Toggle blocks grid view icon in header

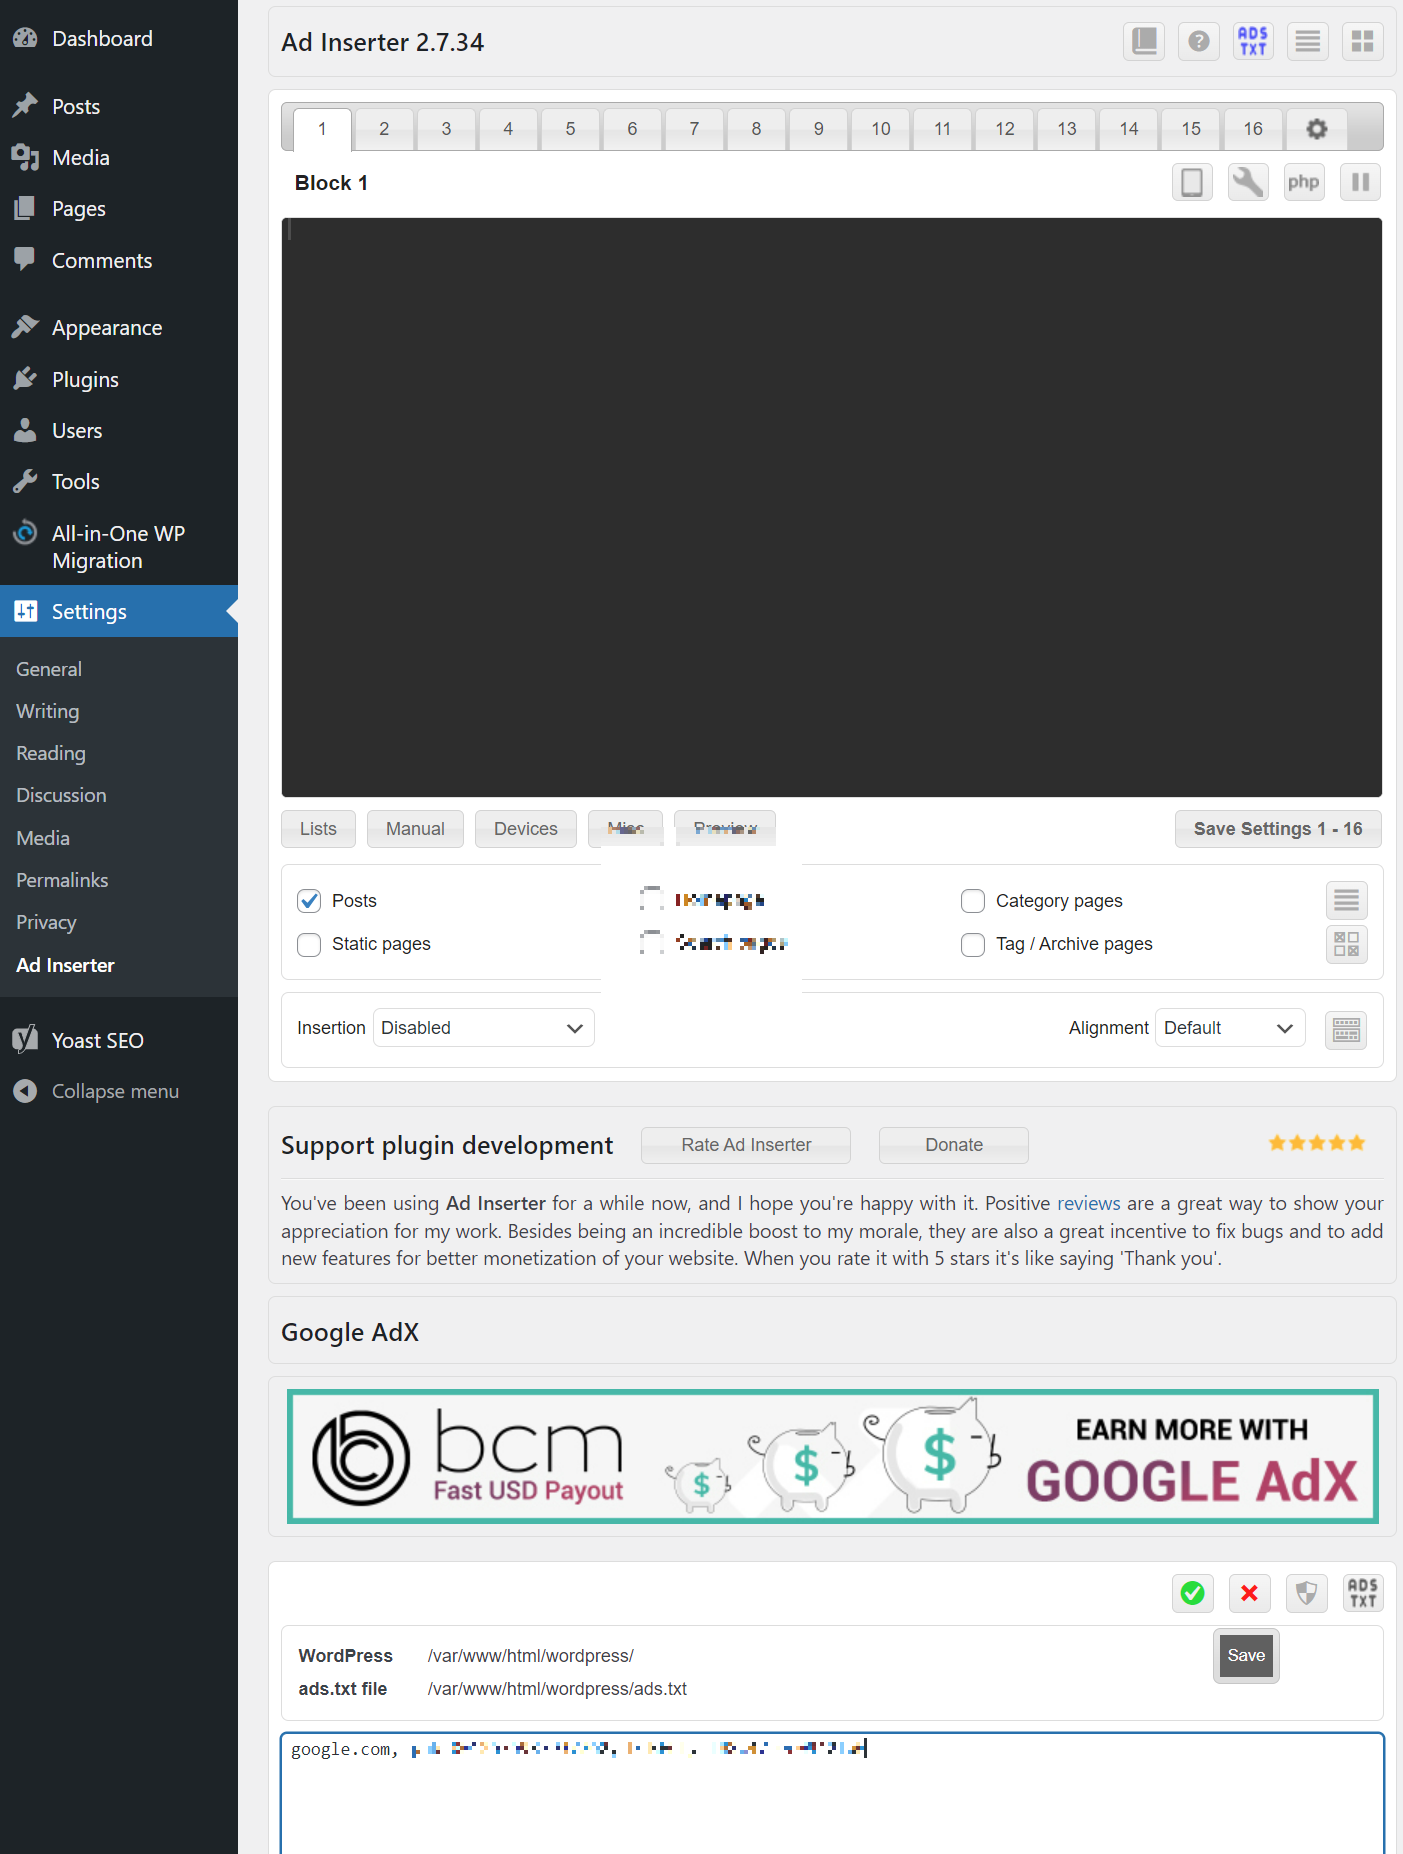point(1362,42)
